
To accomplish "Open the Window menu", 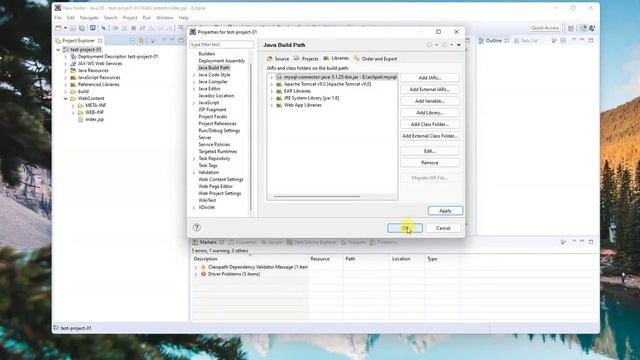I will point(164,18).
